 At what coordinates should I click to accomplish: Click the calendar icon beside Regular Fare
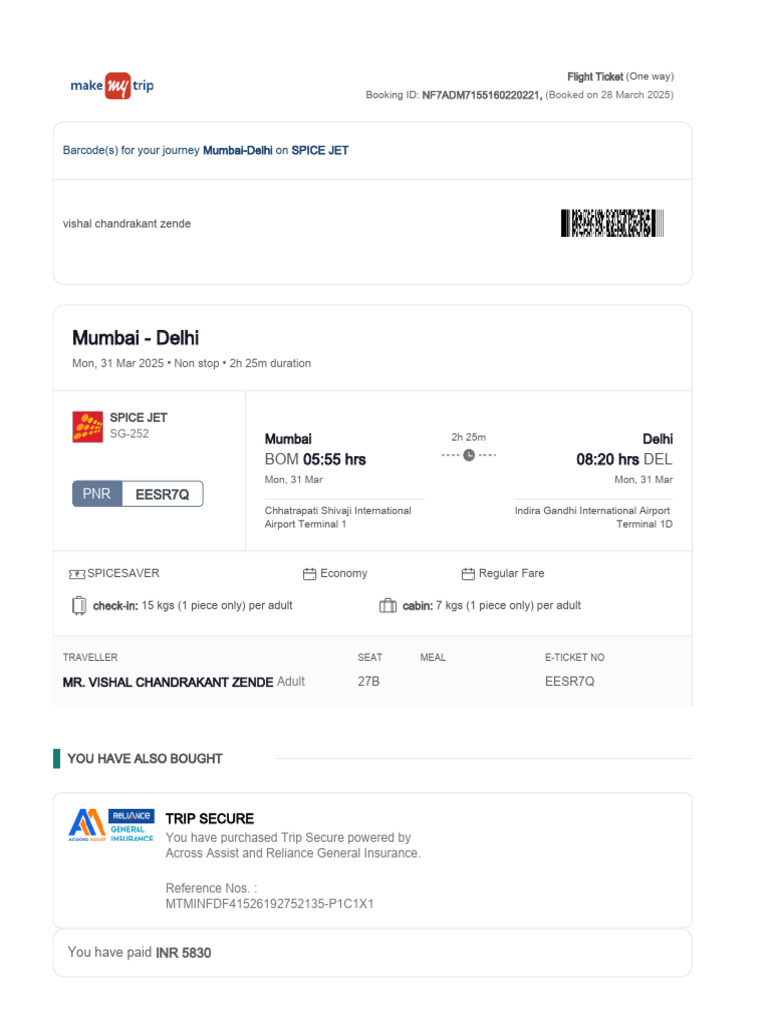point(468,574)
